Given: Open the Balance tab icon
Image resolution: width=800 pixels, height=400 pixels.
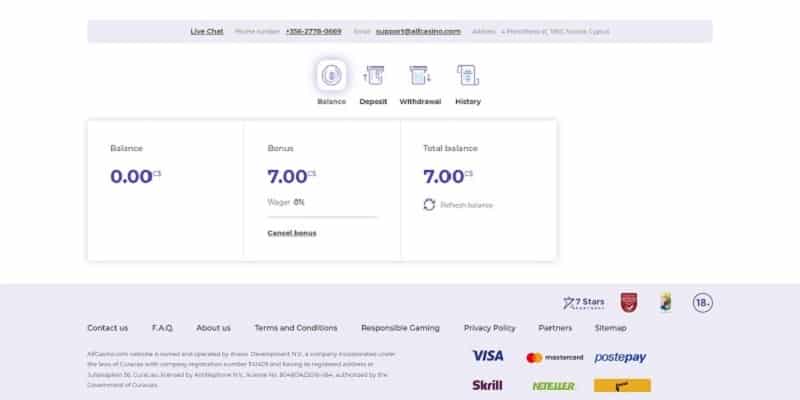Looking at the screenshot, I should [331, 75].
